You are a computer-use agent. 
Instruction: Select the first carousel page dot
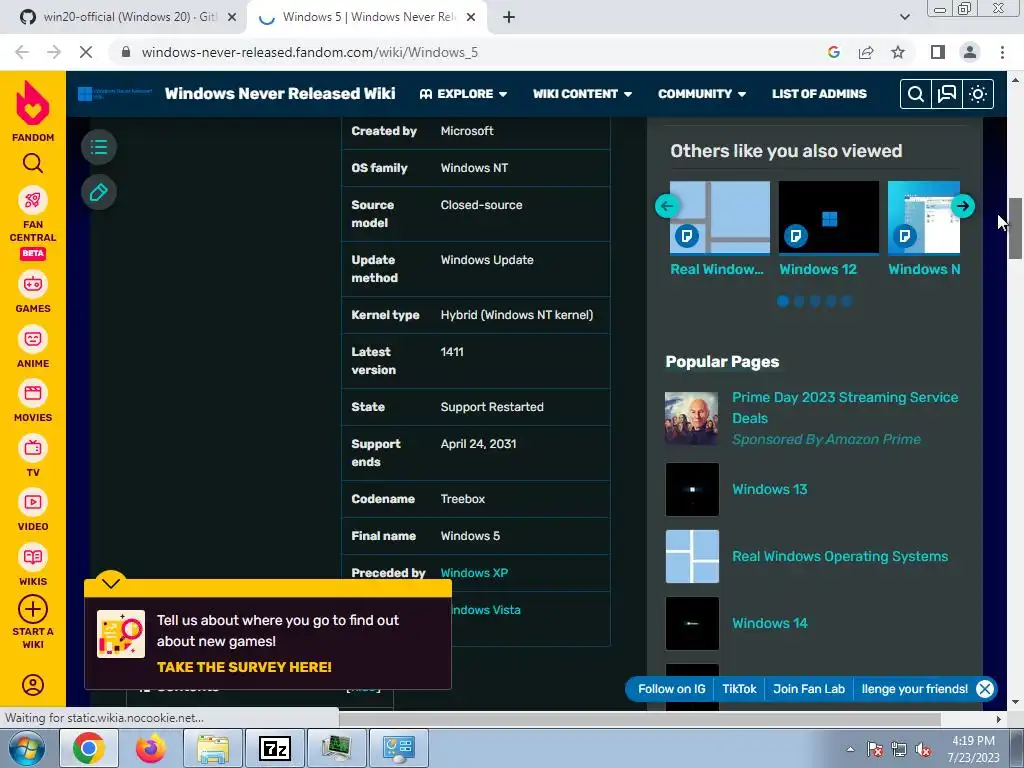pos(783,301)
